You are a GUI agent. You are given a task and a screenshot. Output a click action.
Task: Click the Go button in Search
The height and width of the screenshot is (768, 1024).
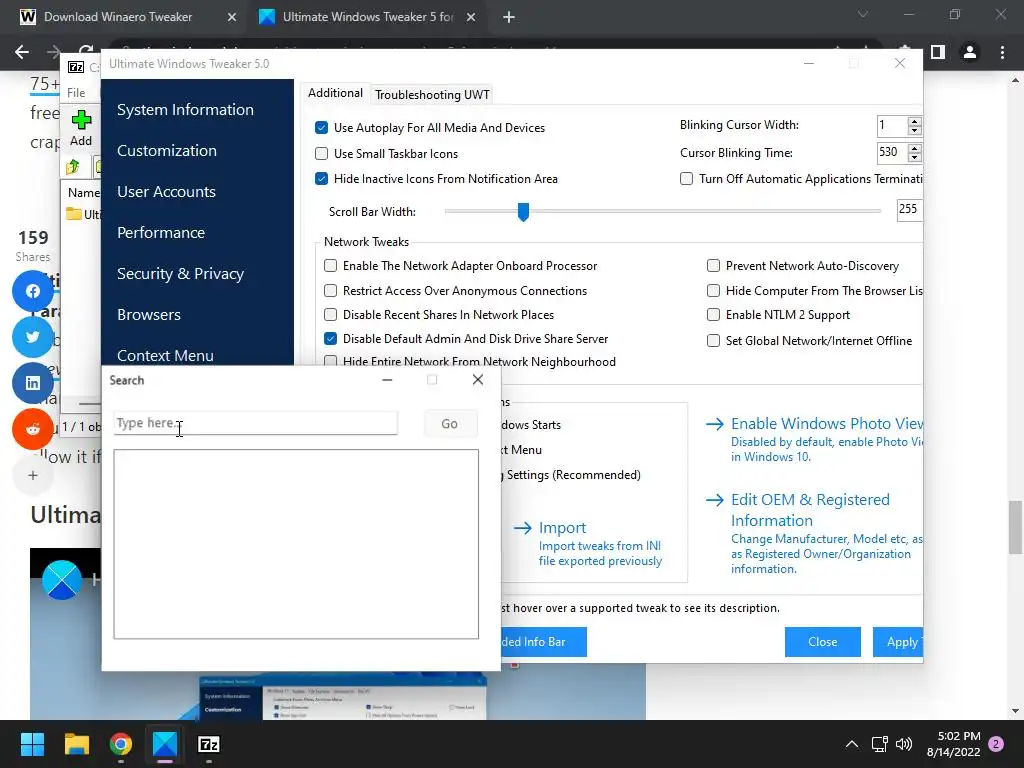click(x=449, y=424)
